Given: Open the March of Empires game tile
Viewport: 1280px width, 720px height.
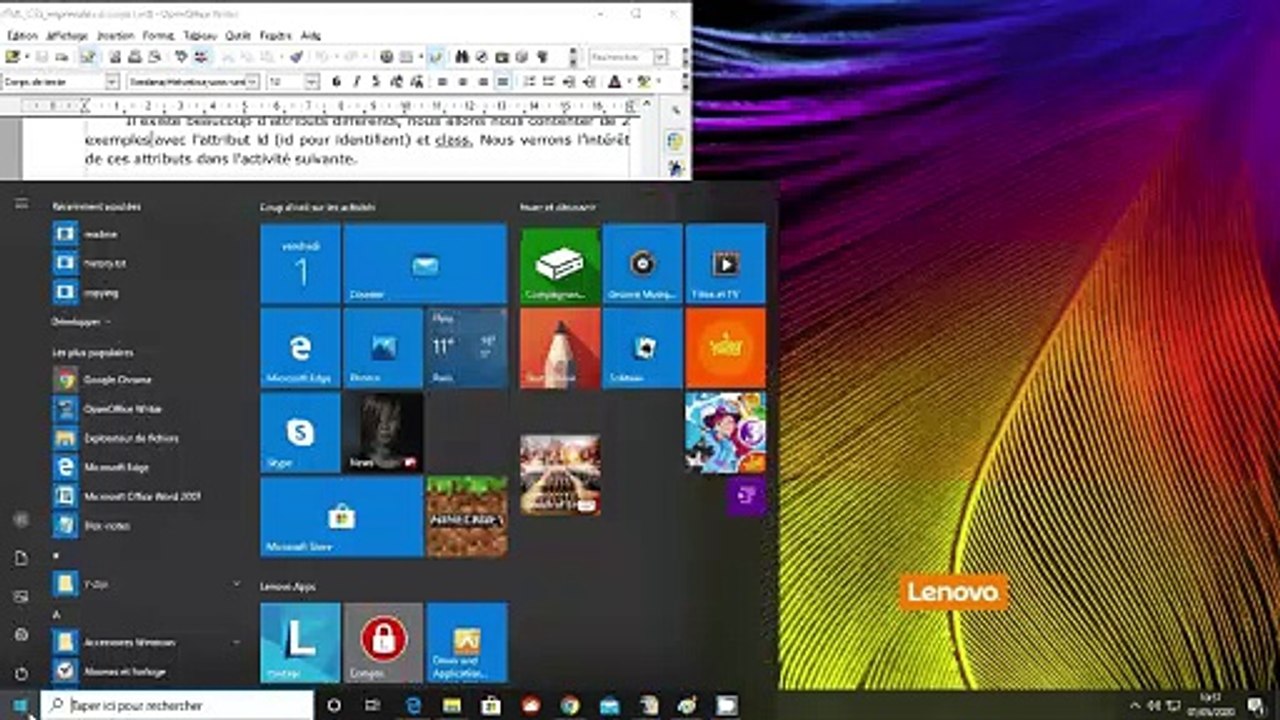Looking at the screenshot, I should (560, 474).
